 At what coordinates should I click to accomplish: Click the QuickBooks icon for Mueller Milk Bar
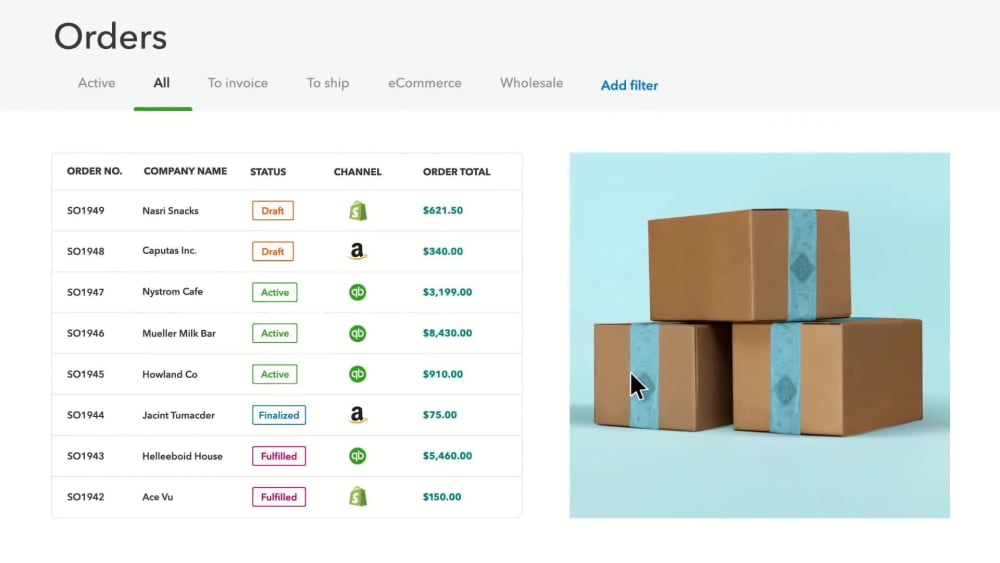point(358,333)
